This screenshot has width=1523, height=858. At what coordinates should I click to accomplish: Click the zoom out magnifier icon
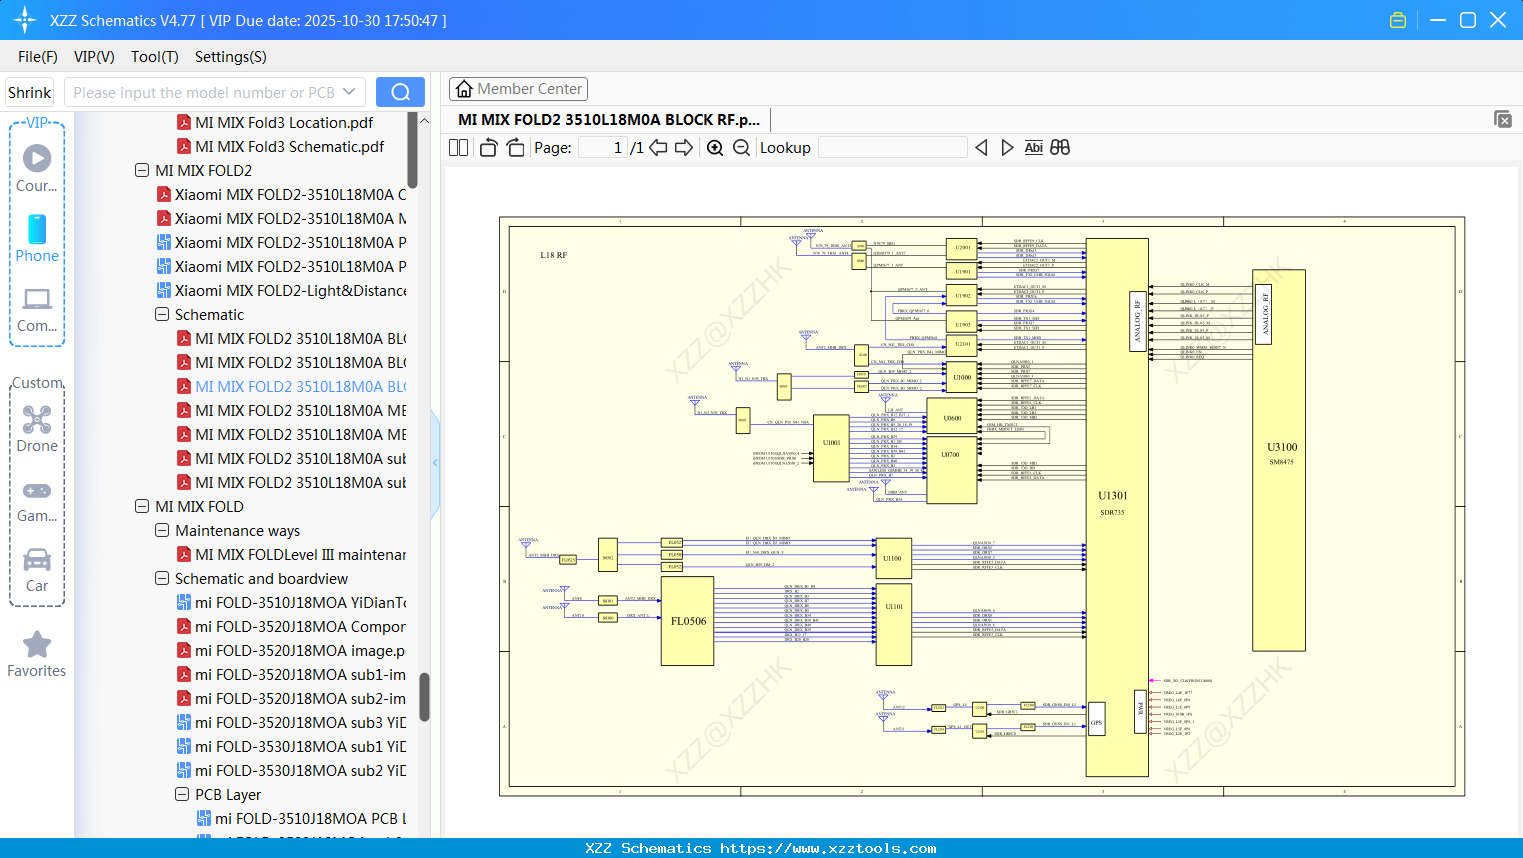click(x=741, y=148)
